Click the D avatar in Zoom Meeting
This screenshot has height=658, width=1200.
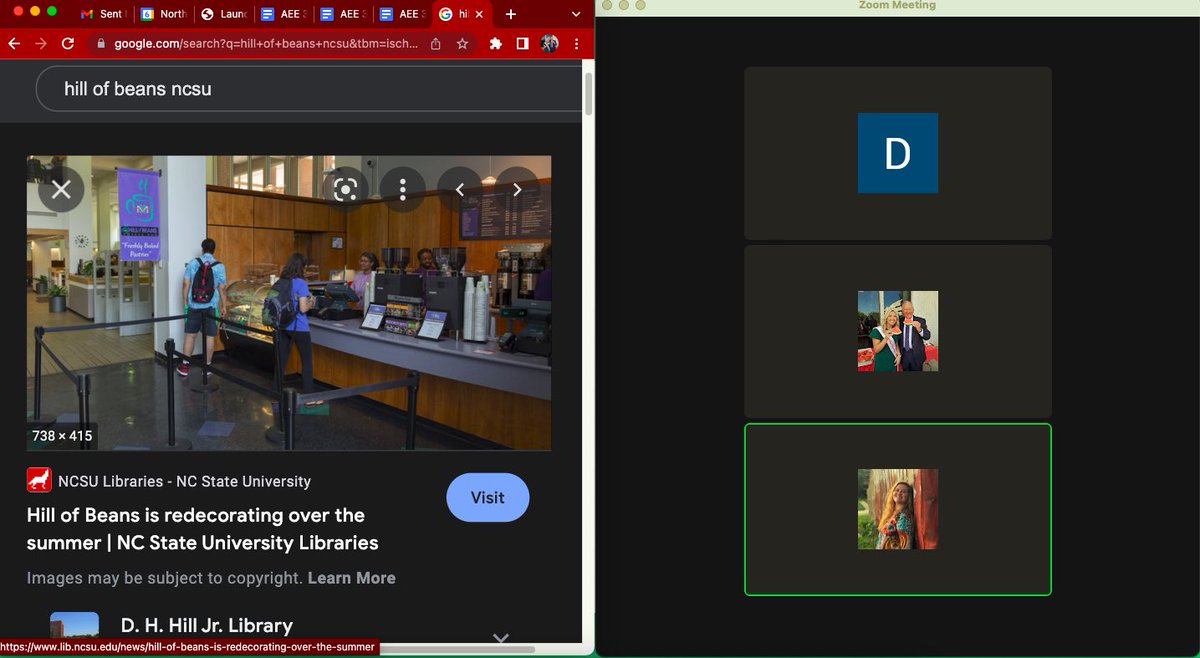pos(897,153)
